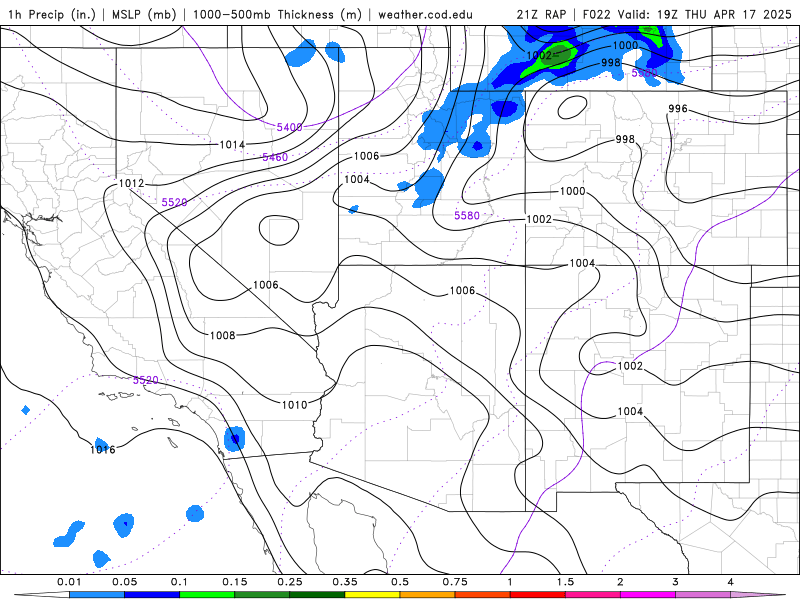Click the 0.01 legend value
The image size is (800, 600).
click(x=69, y=582)
